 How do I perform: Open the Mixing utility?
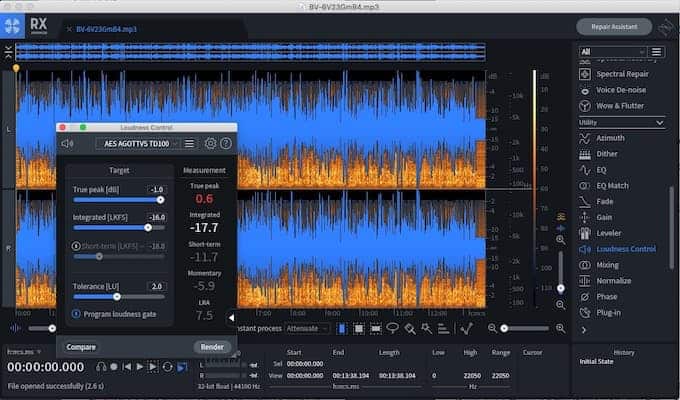click(x=599, y=265)
